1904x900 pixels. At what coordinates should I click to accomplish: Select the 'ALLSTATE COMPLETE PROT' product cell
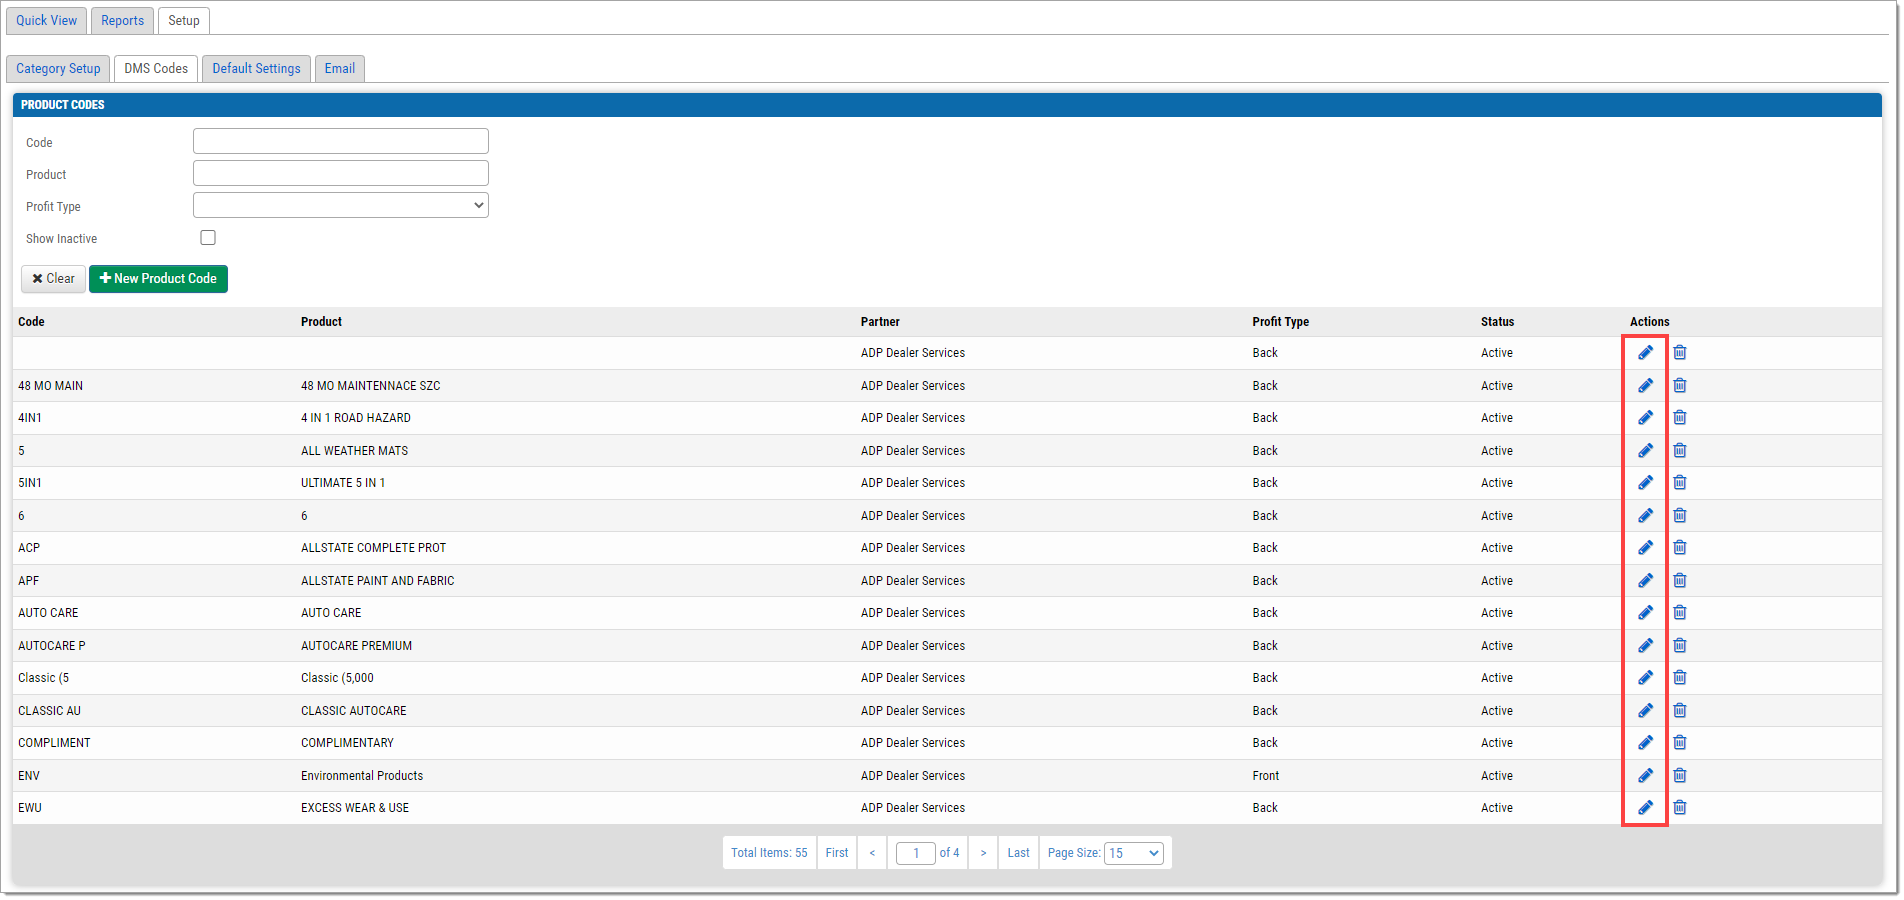click(373, 548)
